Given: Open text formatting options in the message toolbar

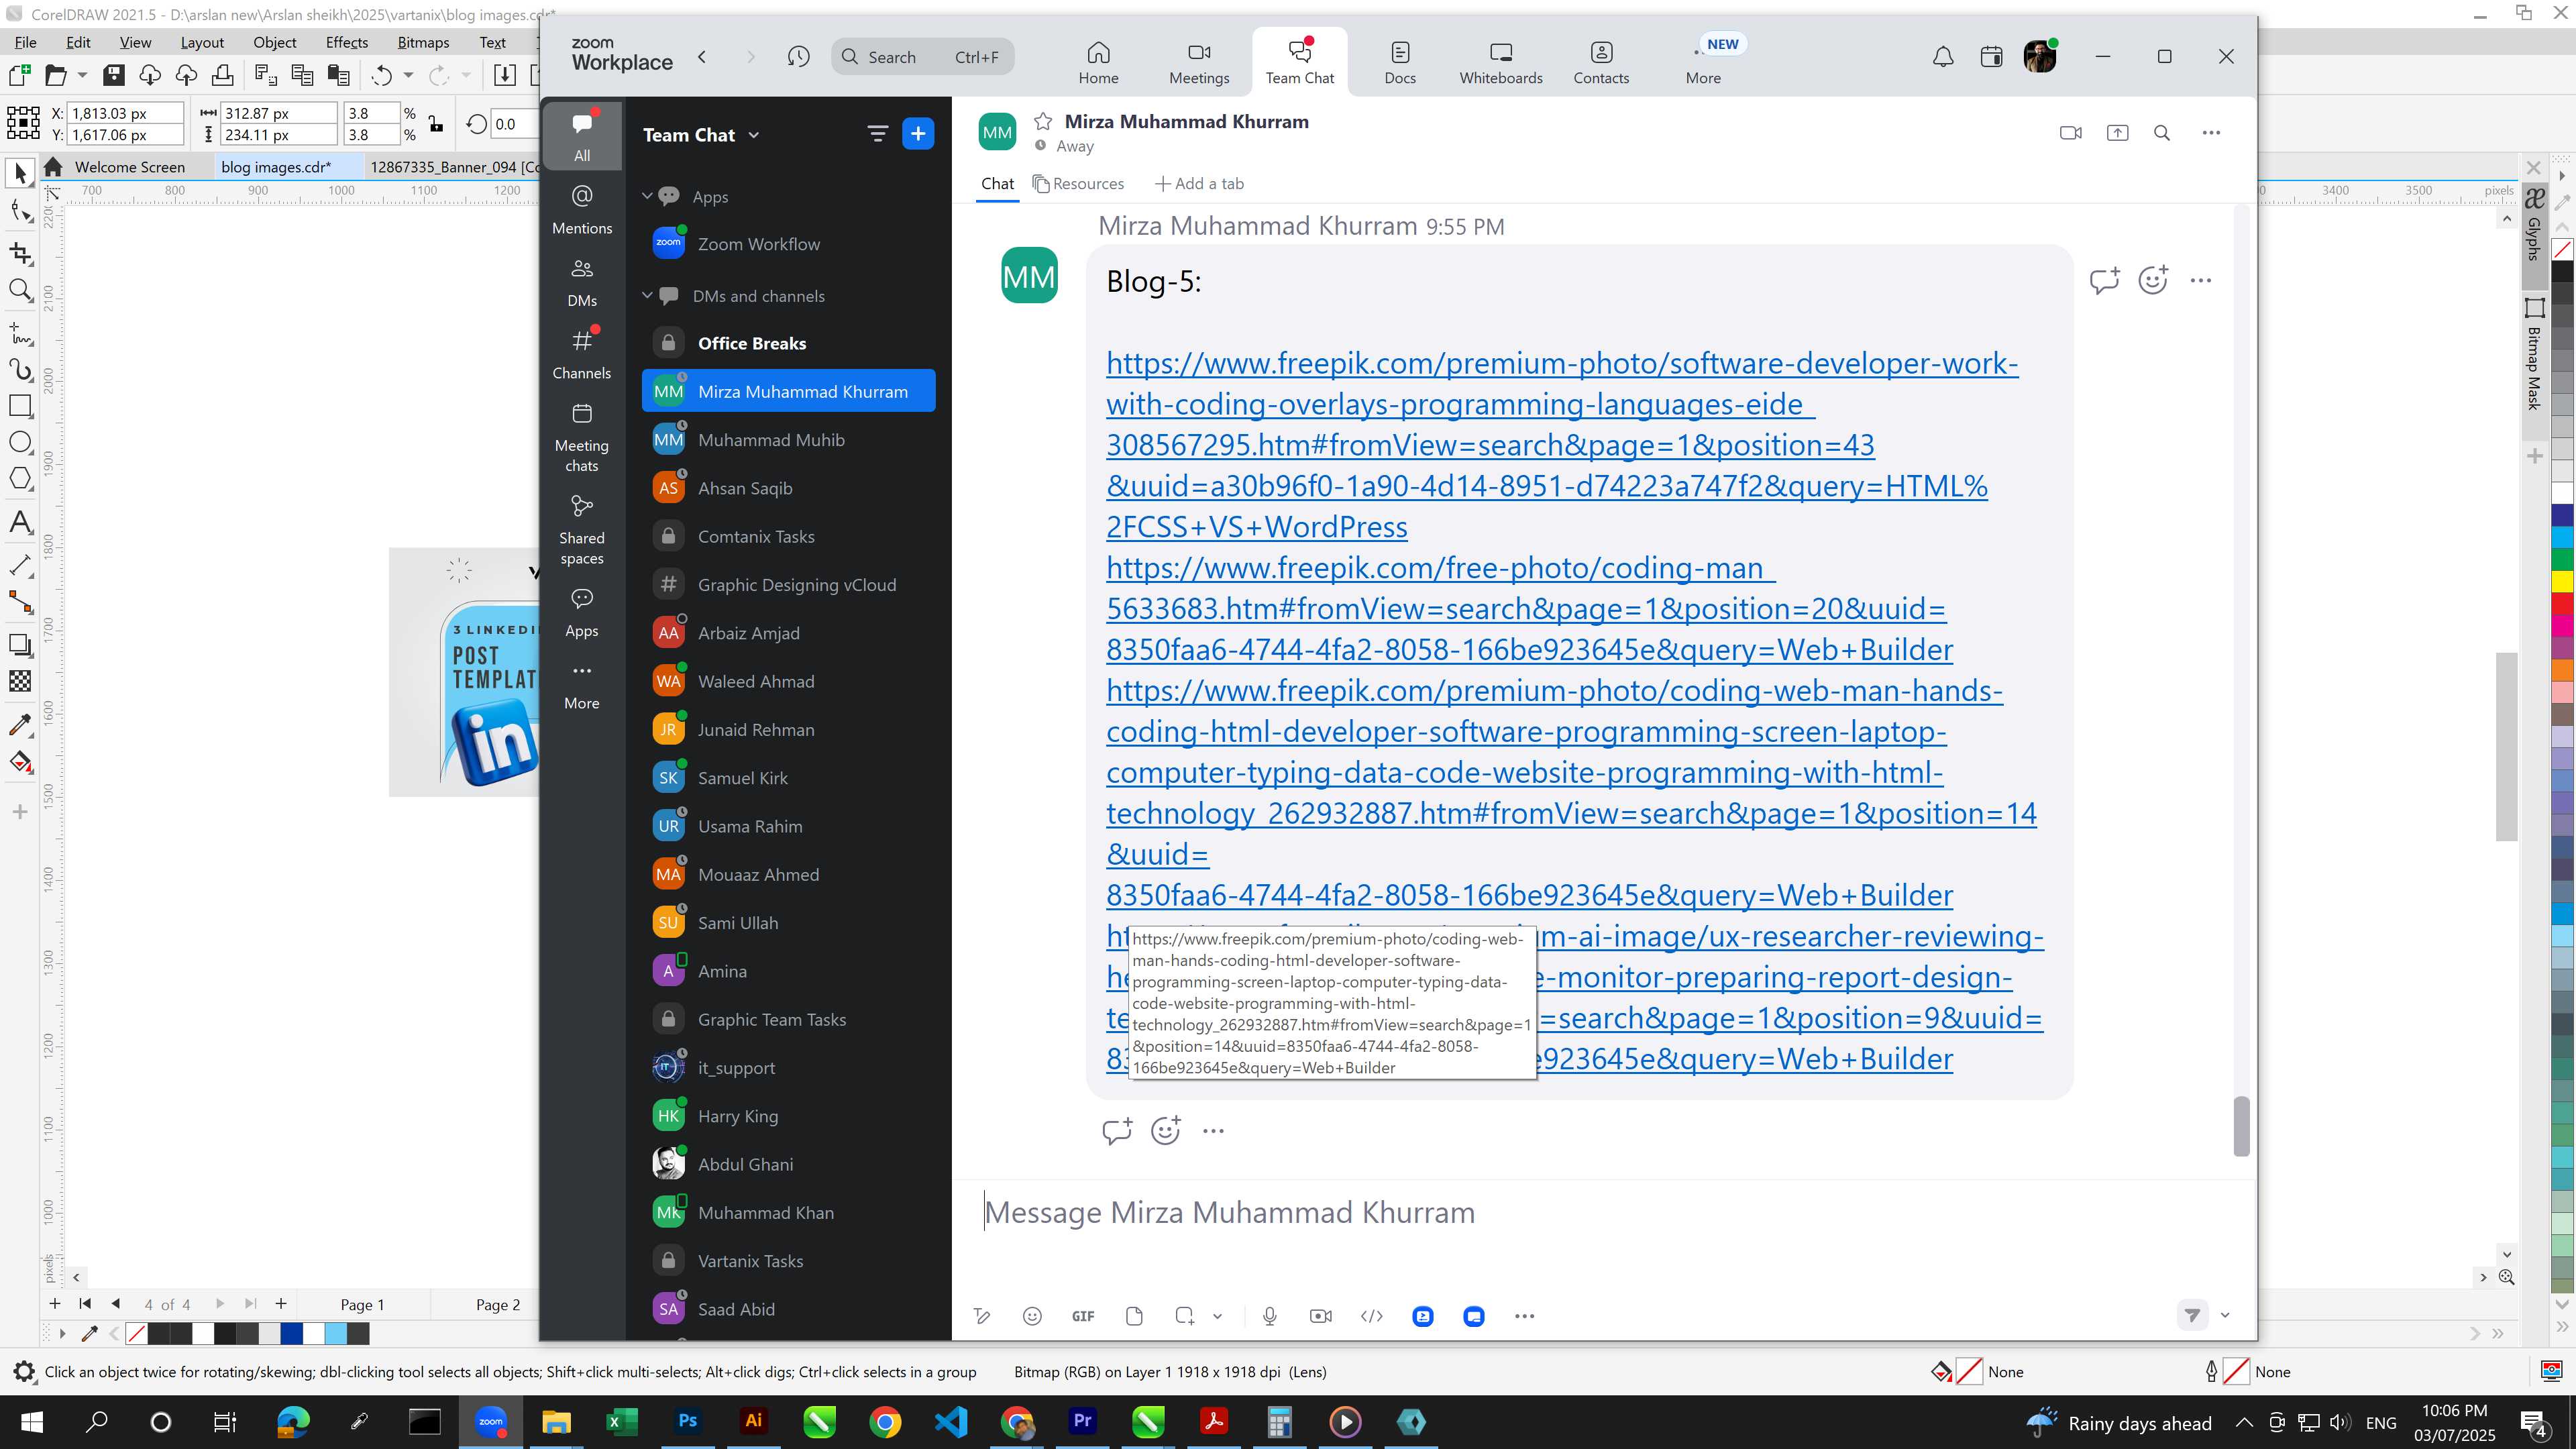Looking at the screenshot, I should pyautogui.click(x=982, y=1316).
